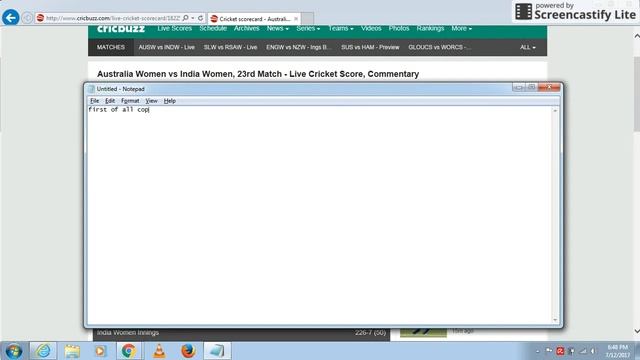The width and height of the screenshot is (640, 360).
Task: Click the MATCHES label in match bar
Action: tap(111, 47)
